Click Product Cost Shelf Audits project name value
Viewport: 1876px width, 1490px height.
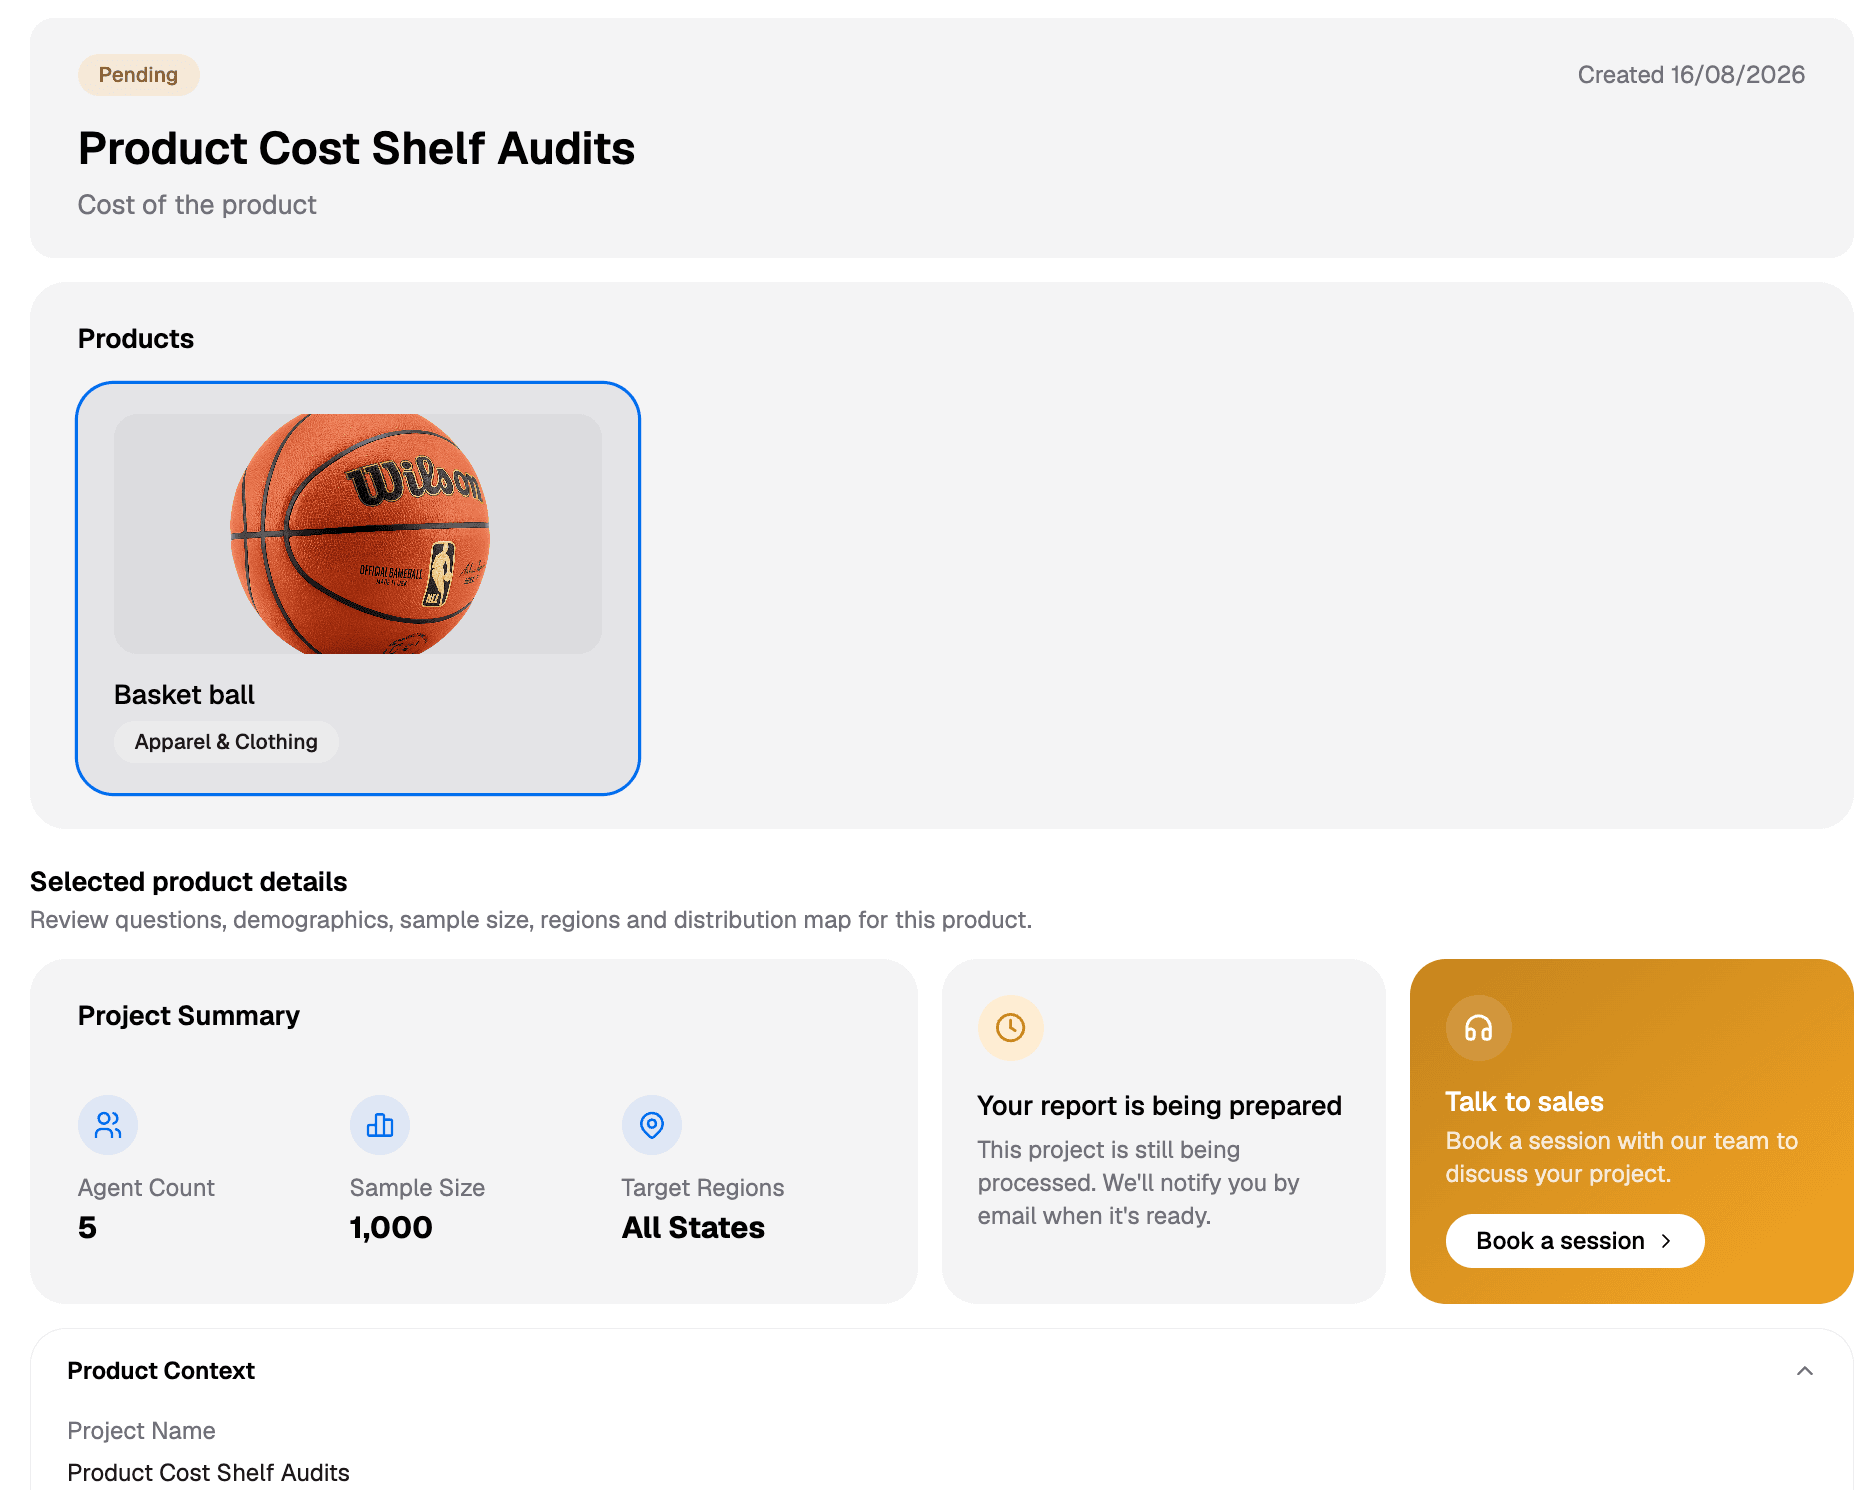tap(208, 1473)
